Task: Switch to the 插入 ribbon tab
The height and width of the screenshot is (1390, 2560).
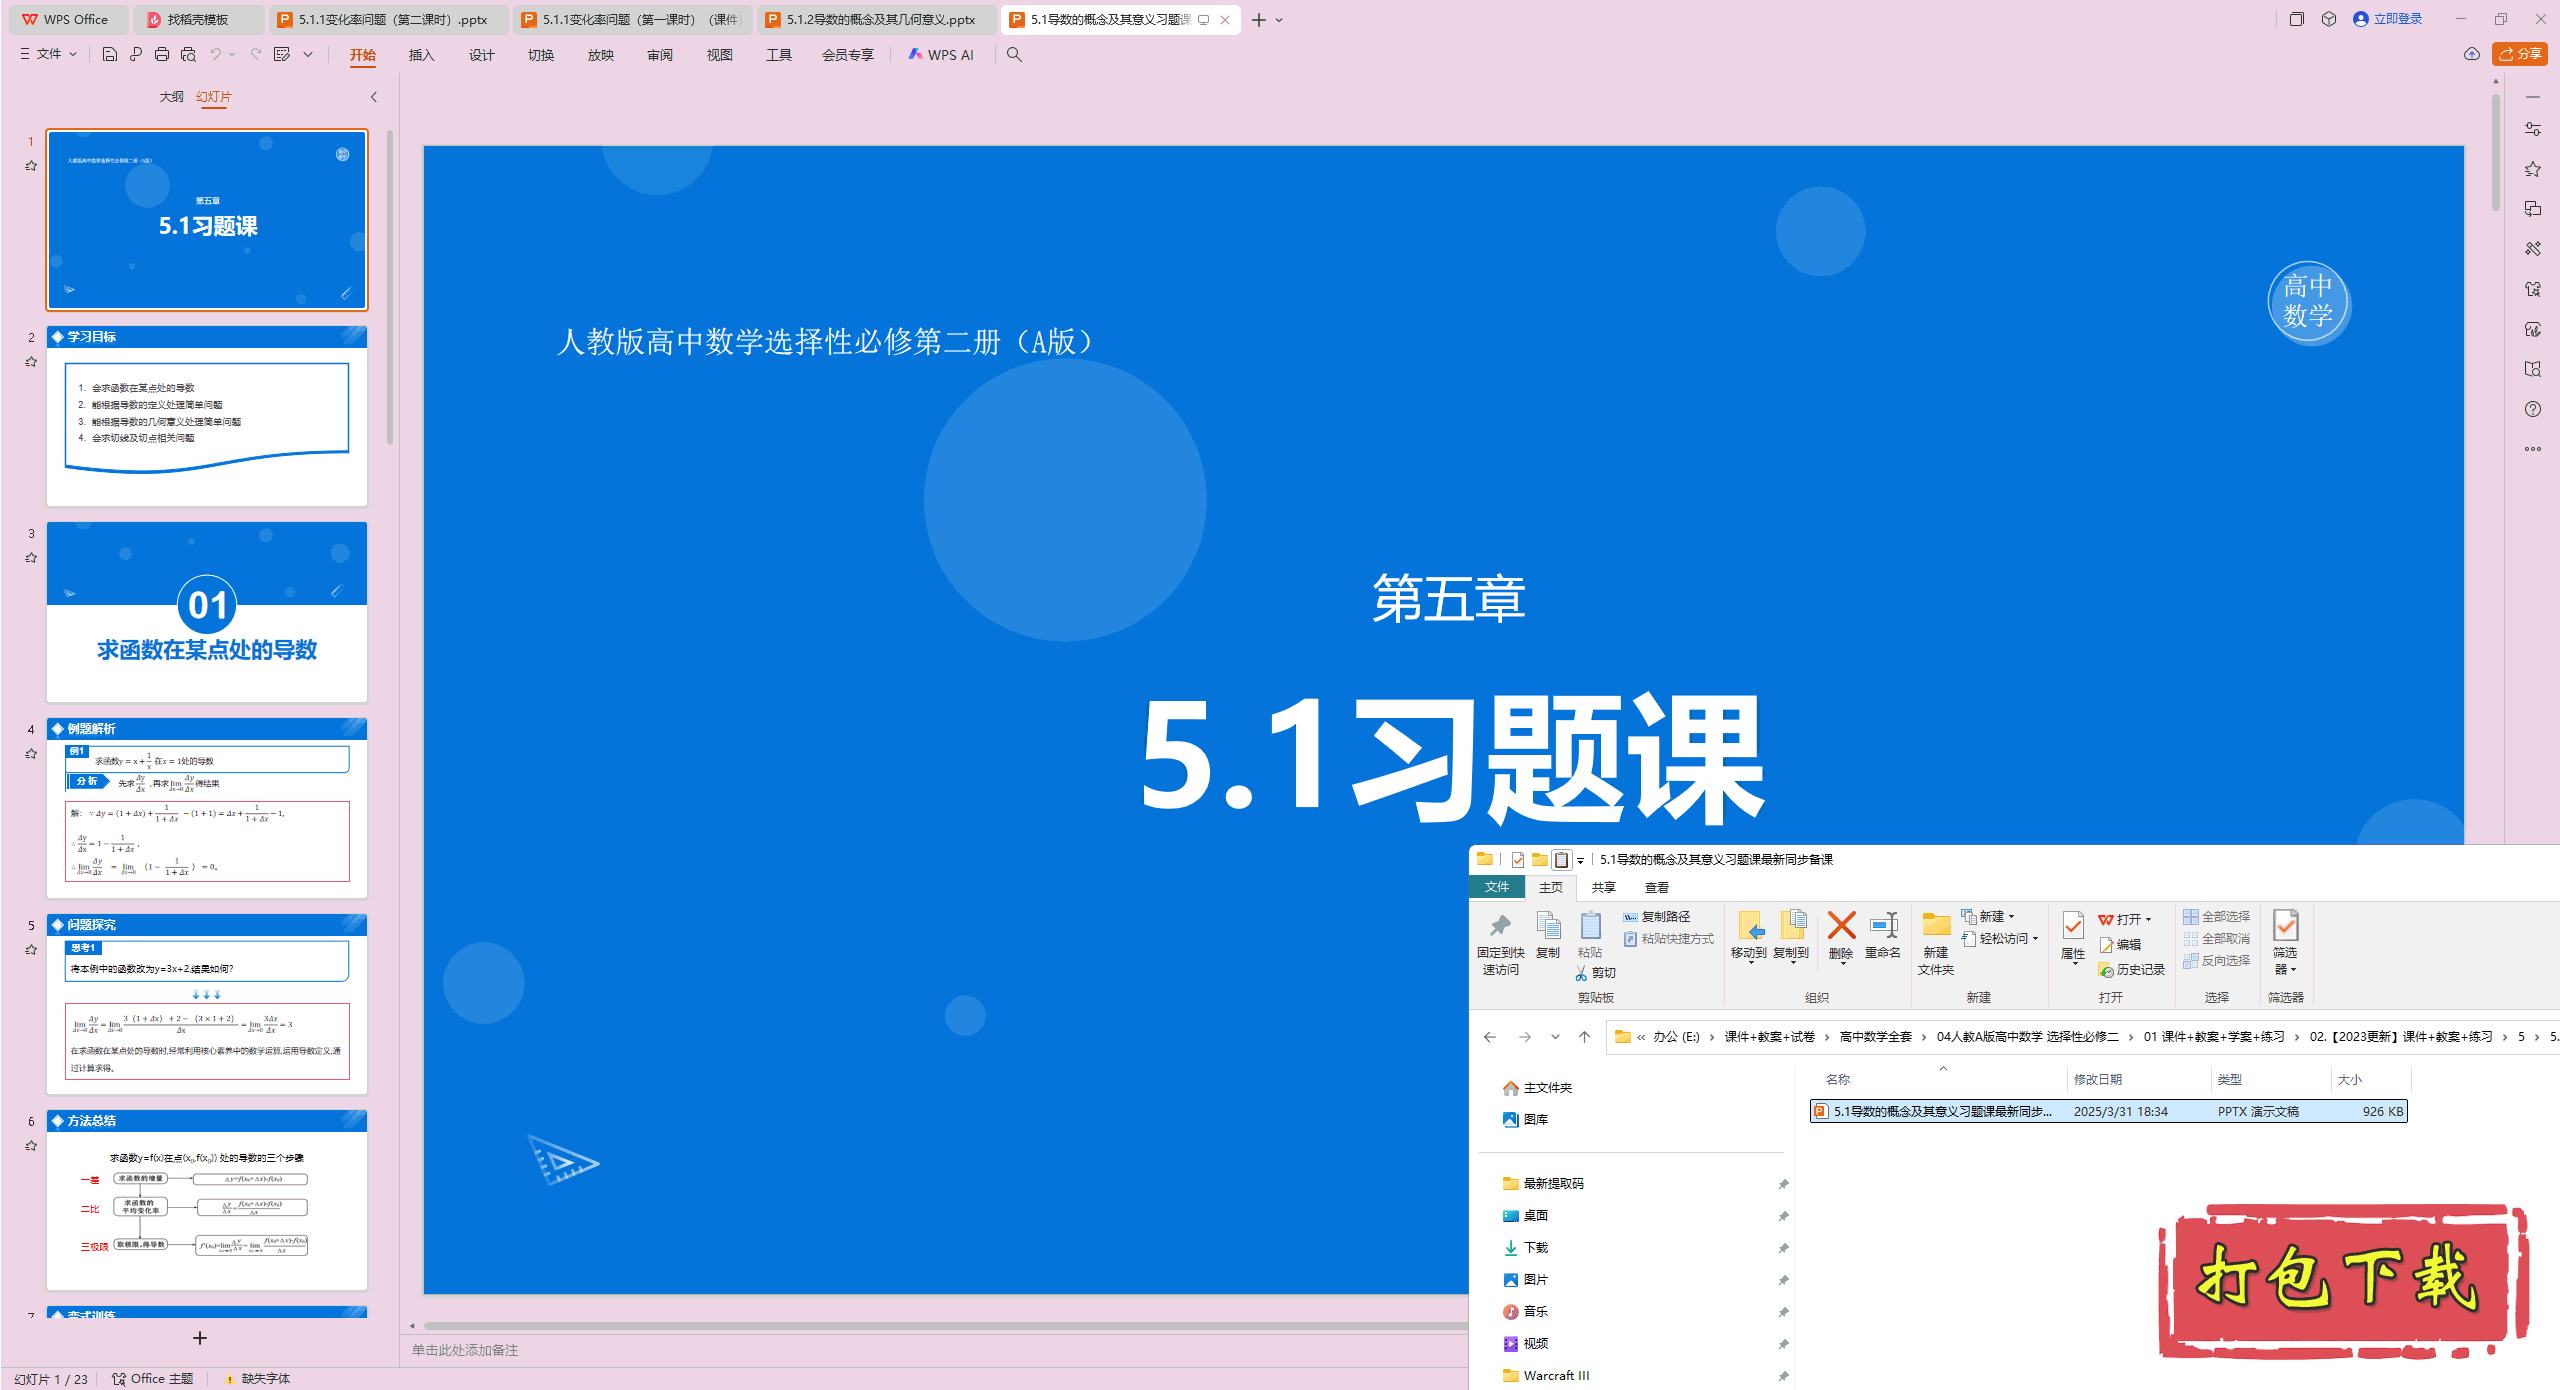Action: pyautogui.click(x=422, y=55)
